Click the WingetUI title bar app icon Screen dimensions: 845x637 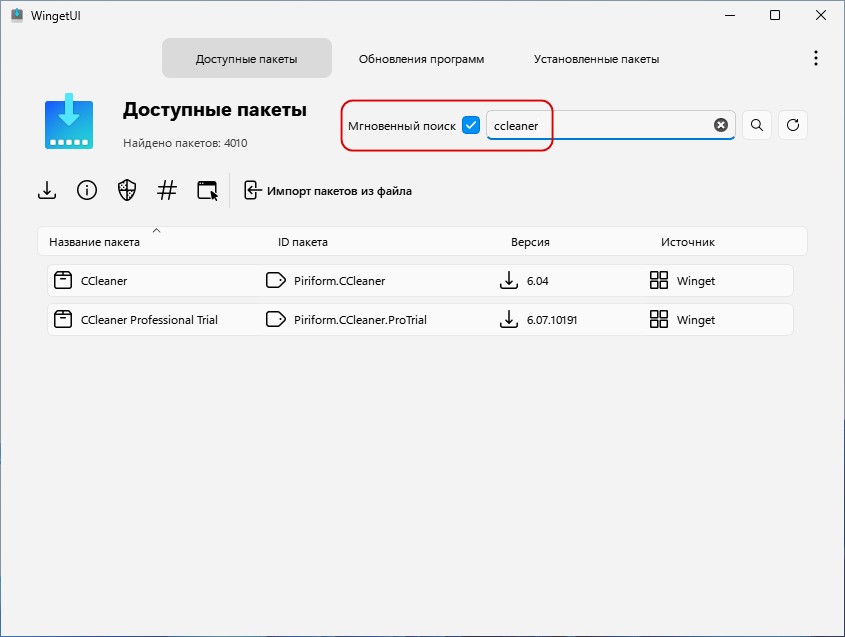17,15
